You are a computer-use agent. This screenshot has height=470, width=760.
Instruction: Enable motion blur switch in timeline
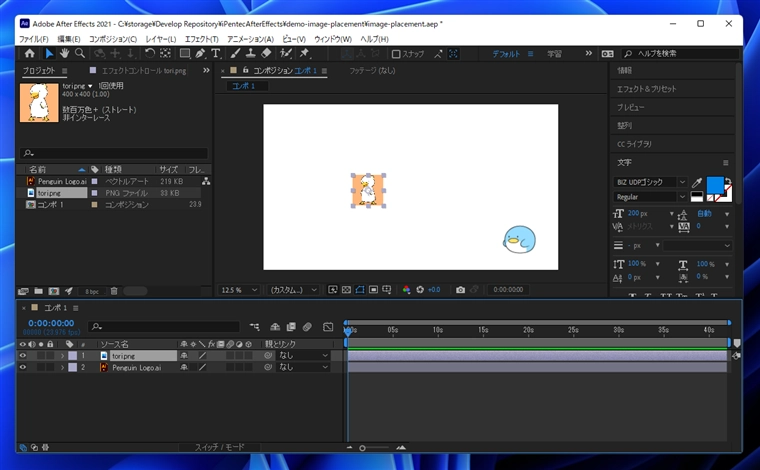tap(307, 327)
